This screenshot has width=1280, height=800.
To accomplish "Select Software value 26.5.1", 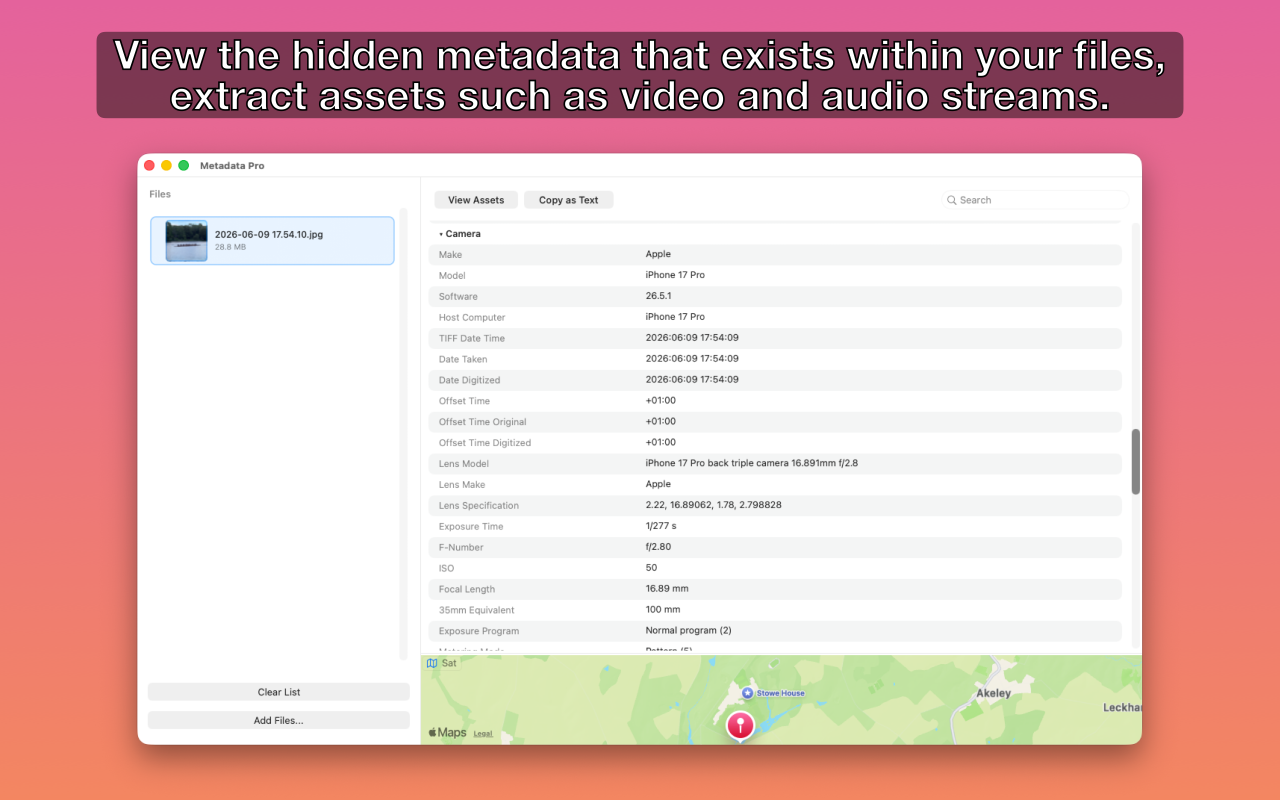I will (x=659, y=296).
